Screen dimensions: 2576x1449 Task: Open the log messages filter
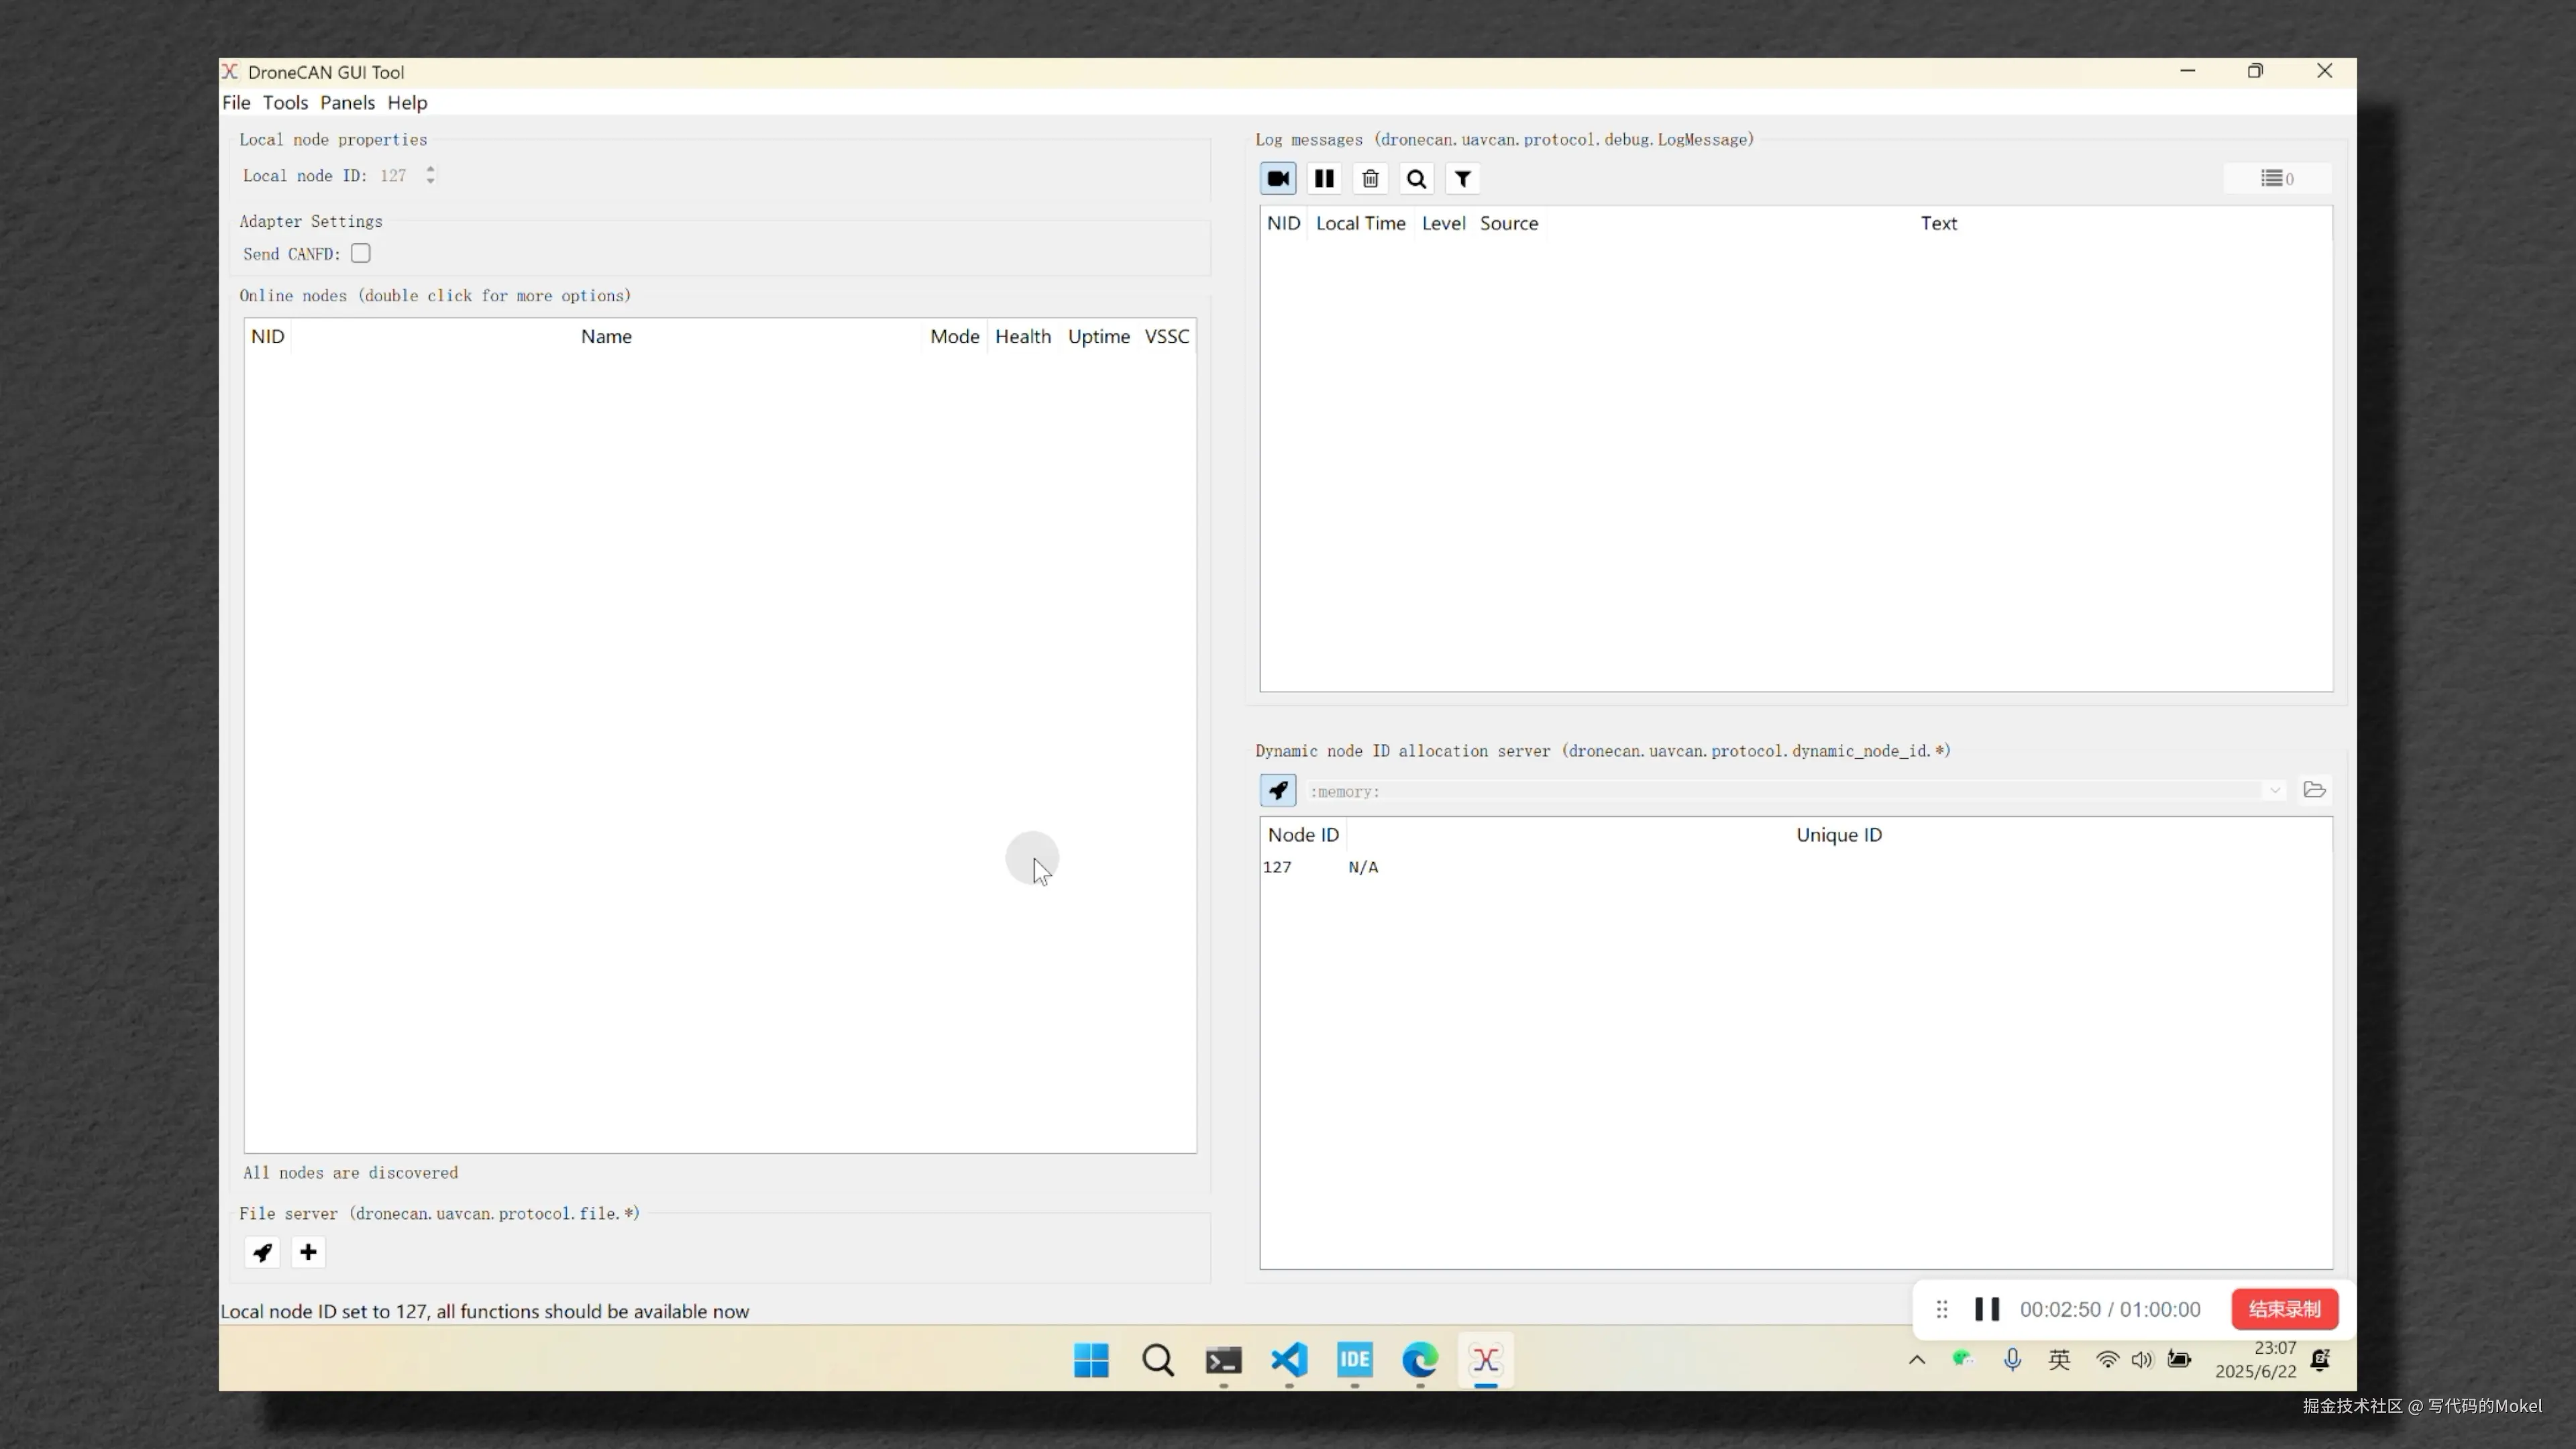tap(1462, 179)
